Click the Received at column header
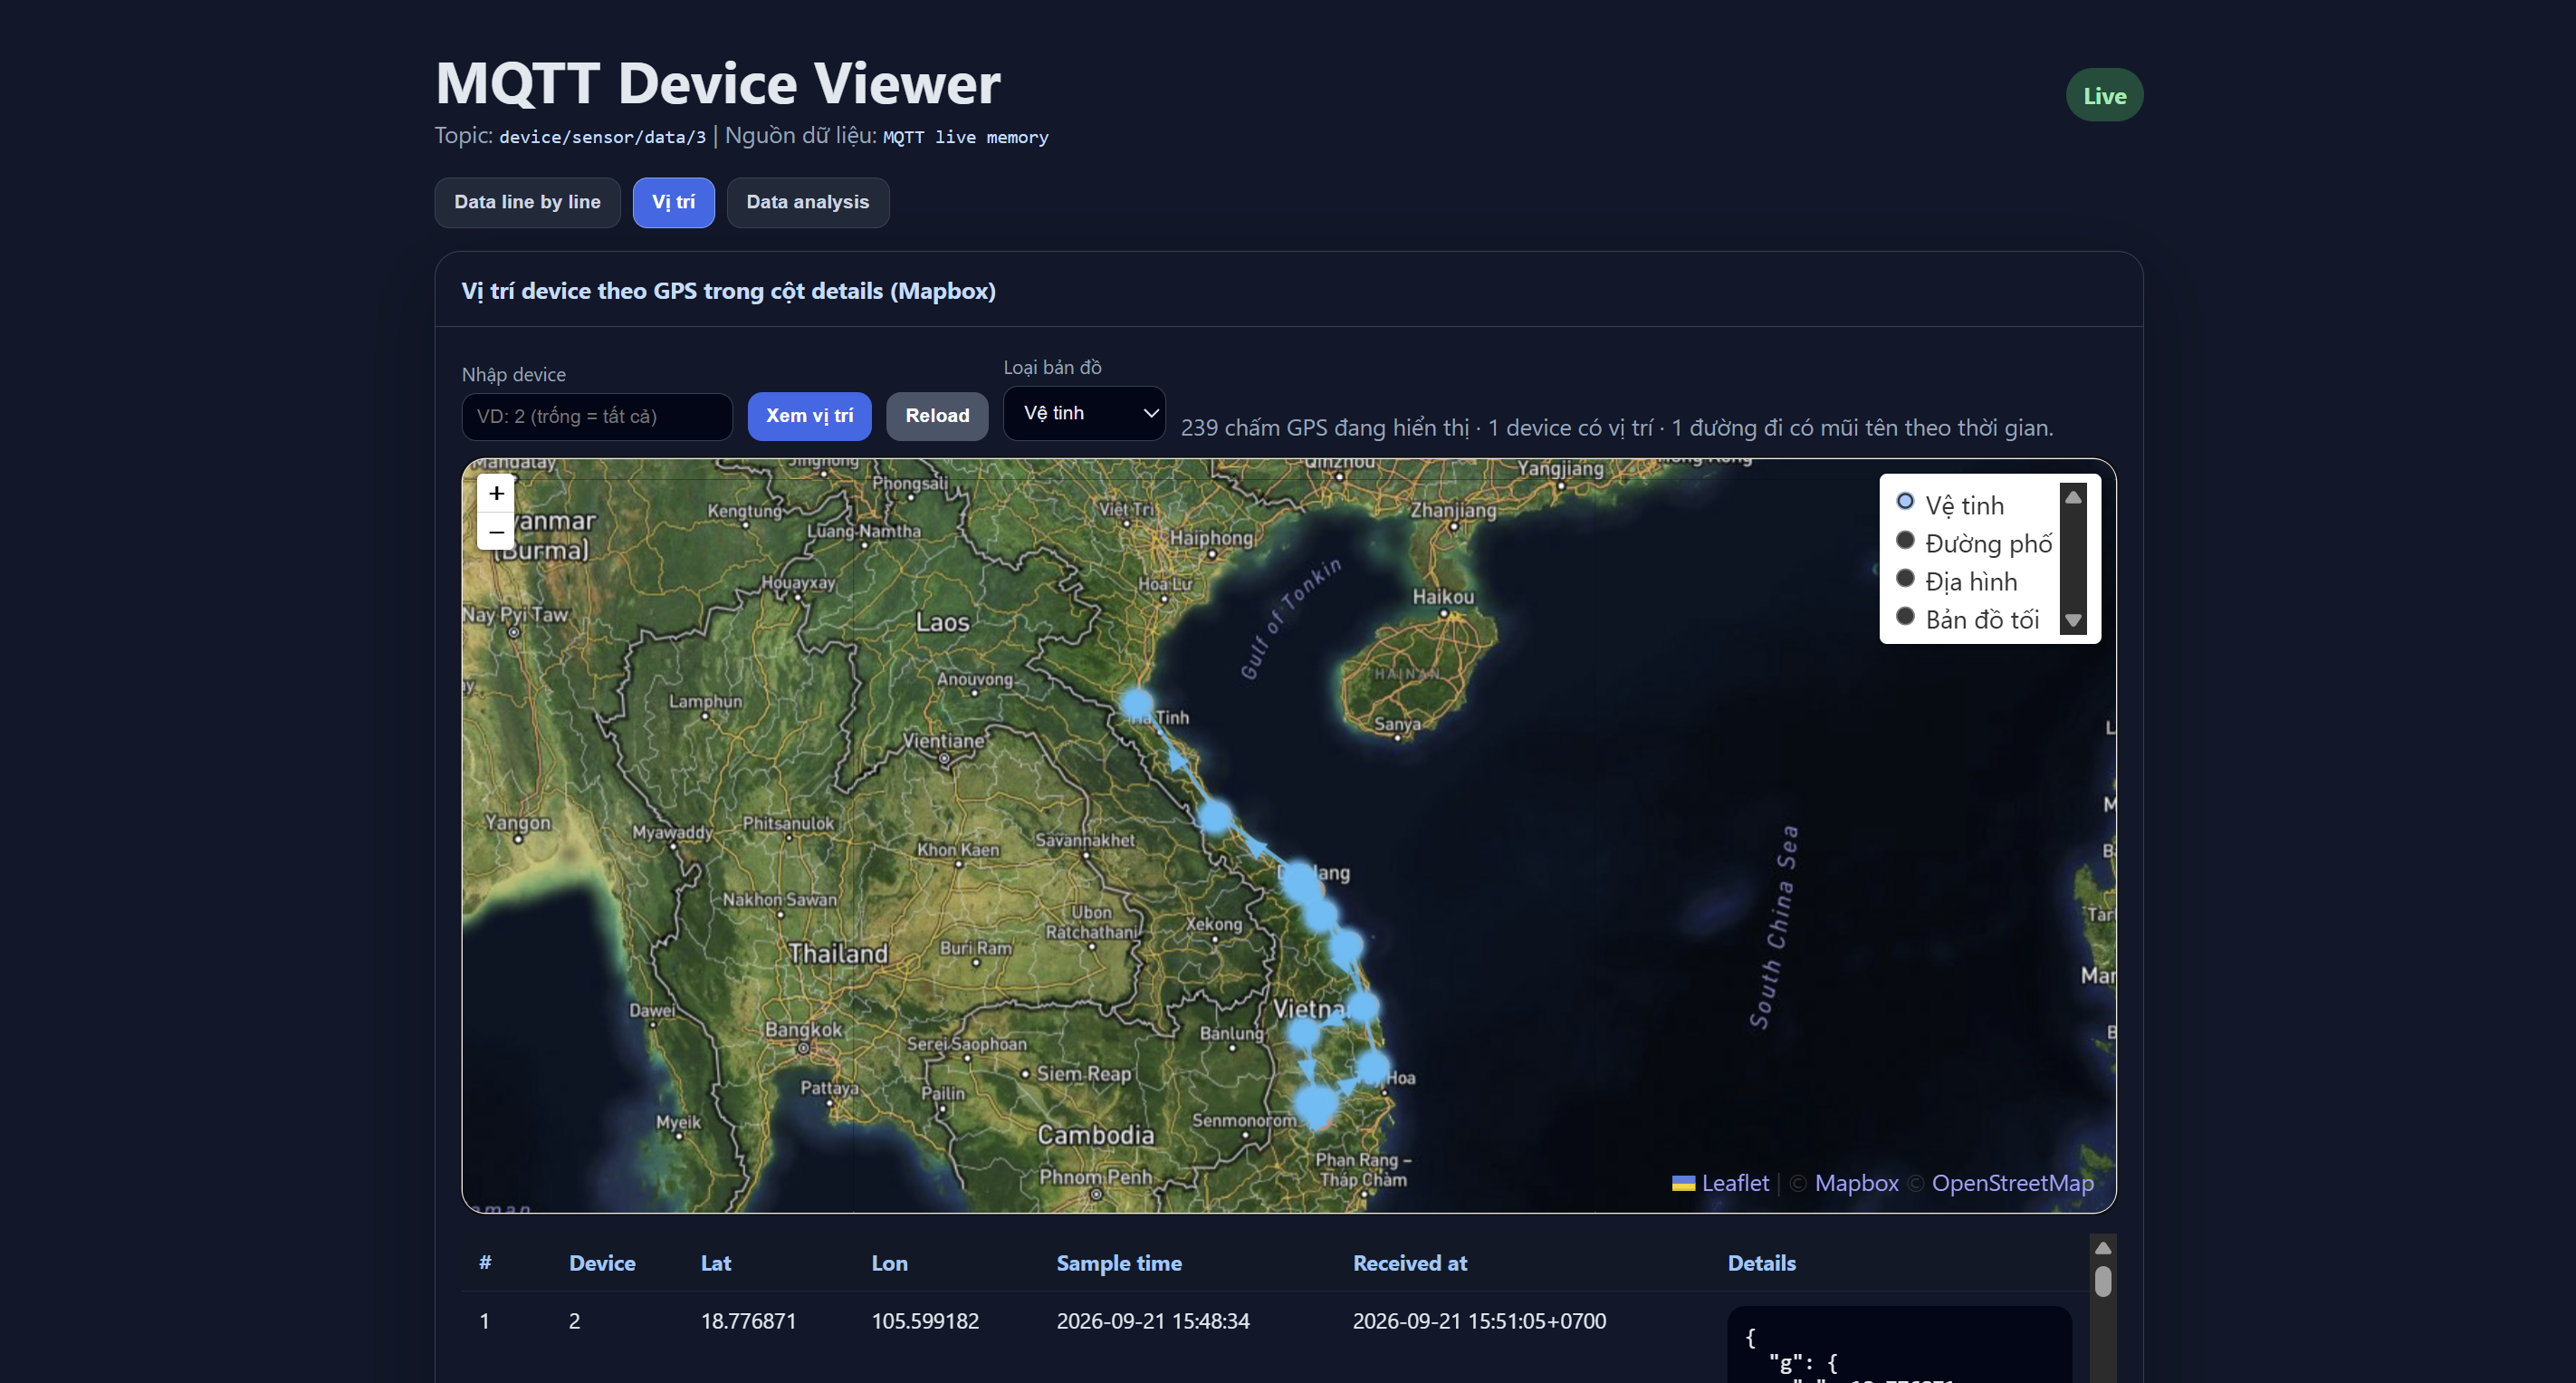This screenshot has height=1383, width=2576. [x=1410, y=1263]
